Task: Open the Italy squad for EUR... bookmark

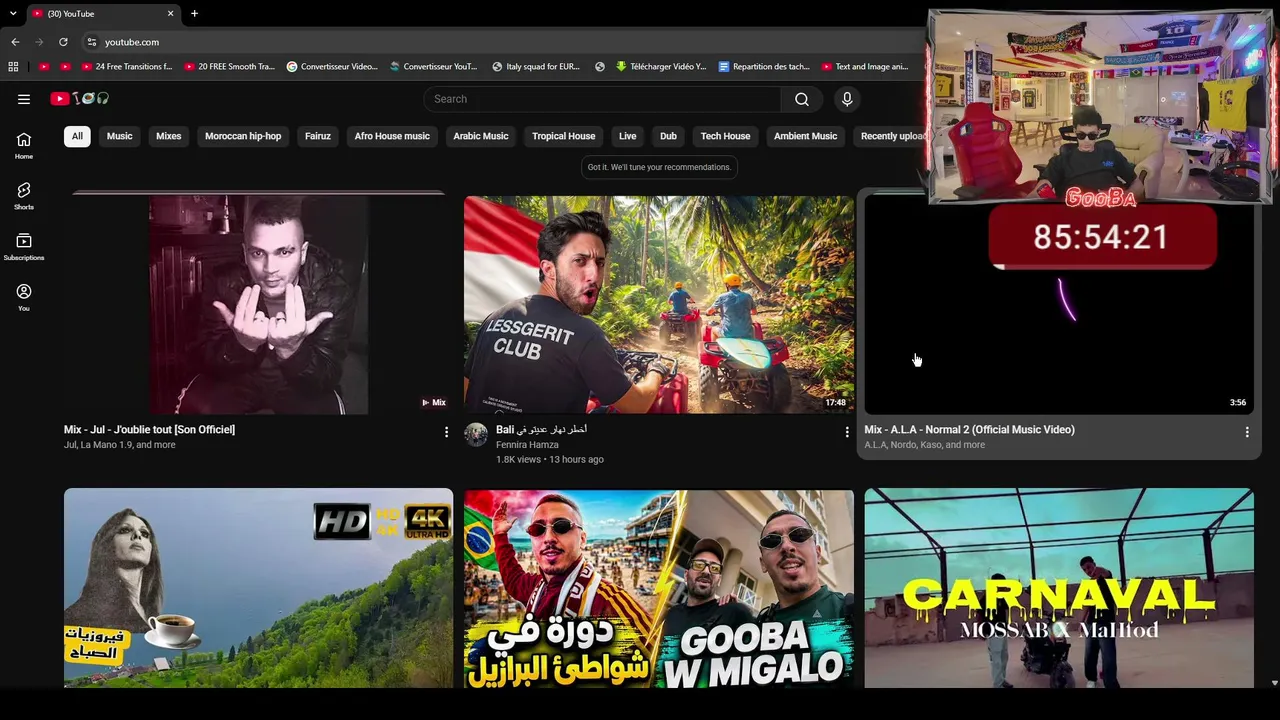Action: pos(536,67)
